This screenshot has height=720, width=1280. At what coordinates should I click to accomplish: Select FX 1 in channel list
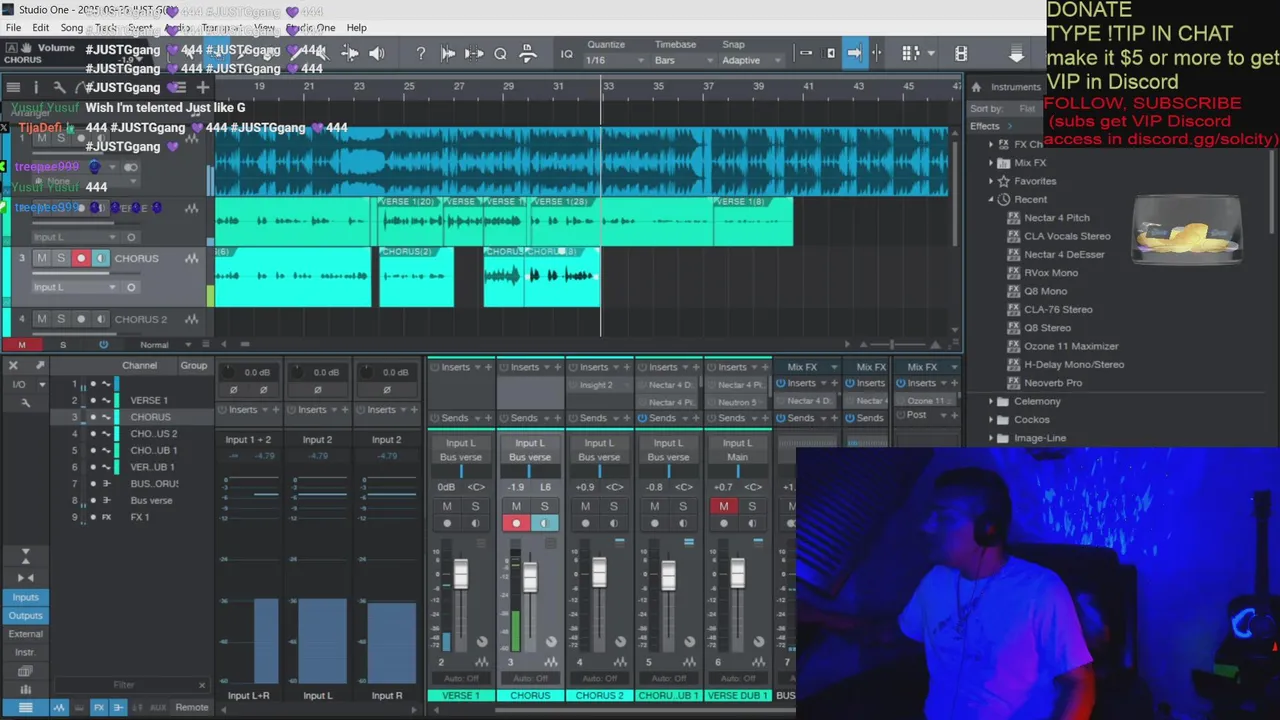point(139,517)
